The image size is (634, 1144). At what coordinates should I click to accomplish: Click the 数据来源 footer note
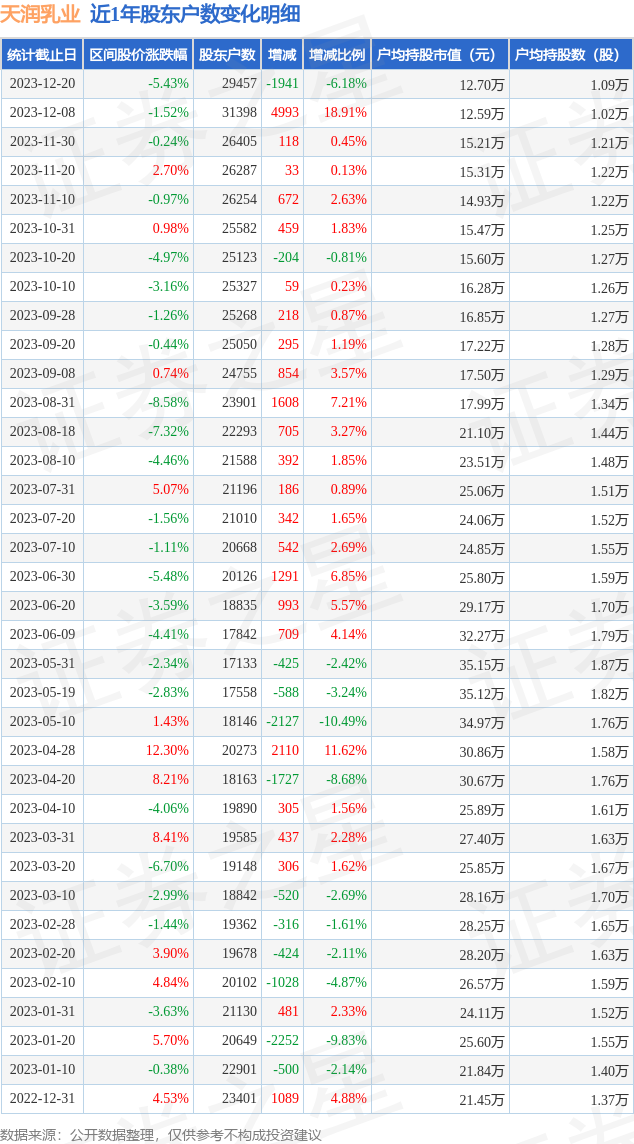[x=161, y=1135]
